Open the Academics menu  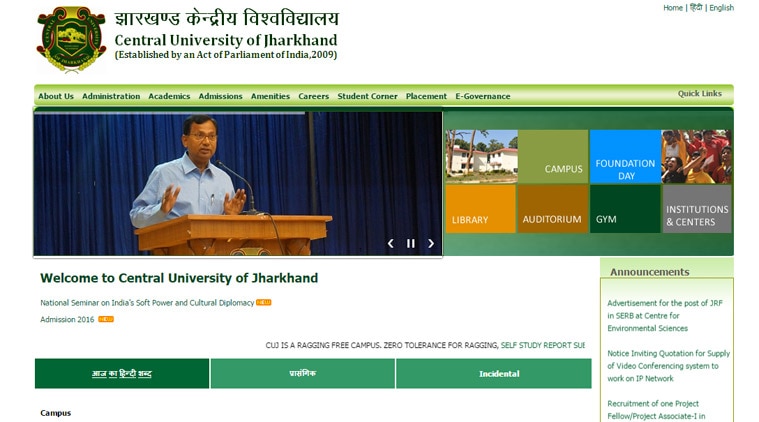coord(169,96)
